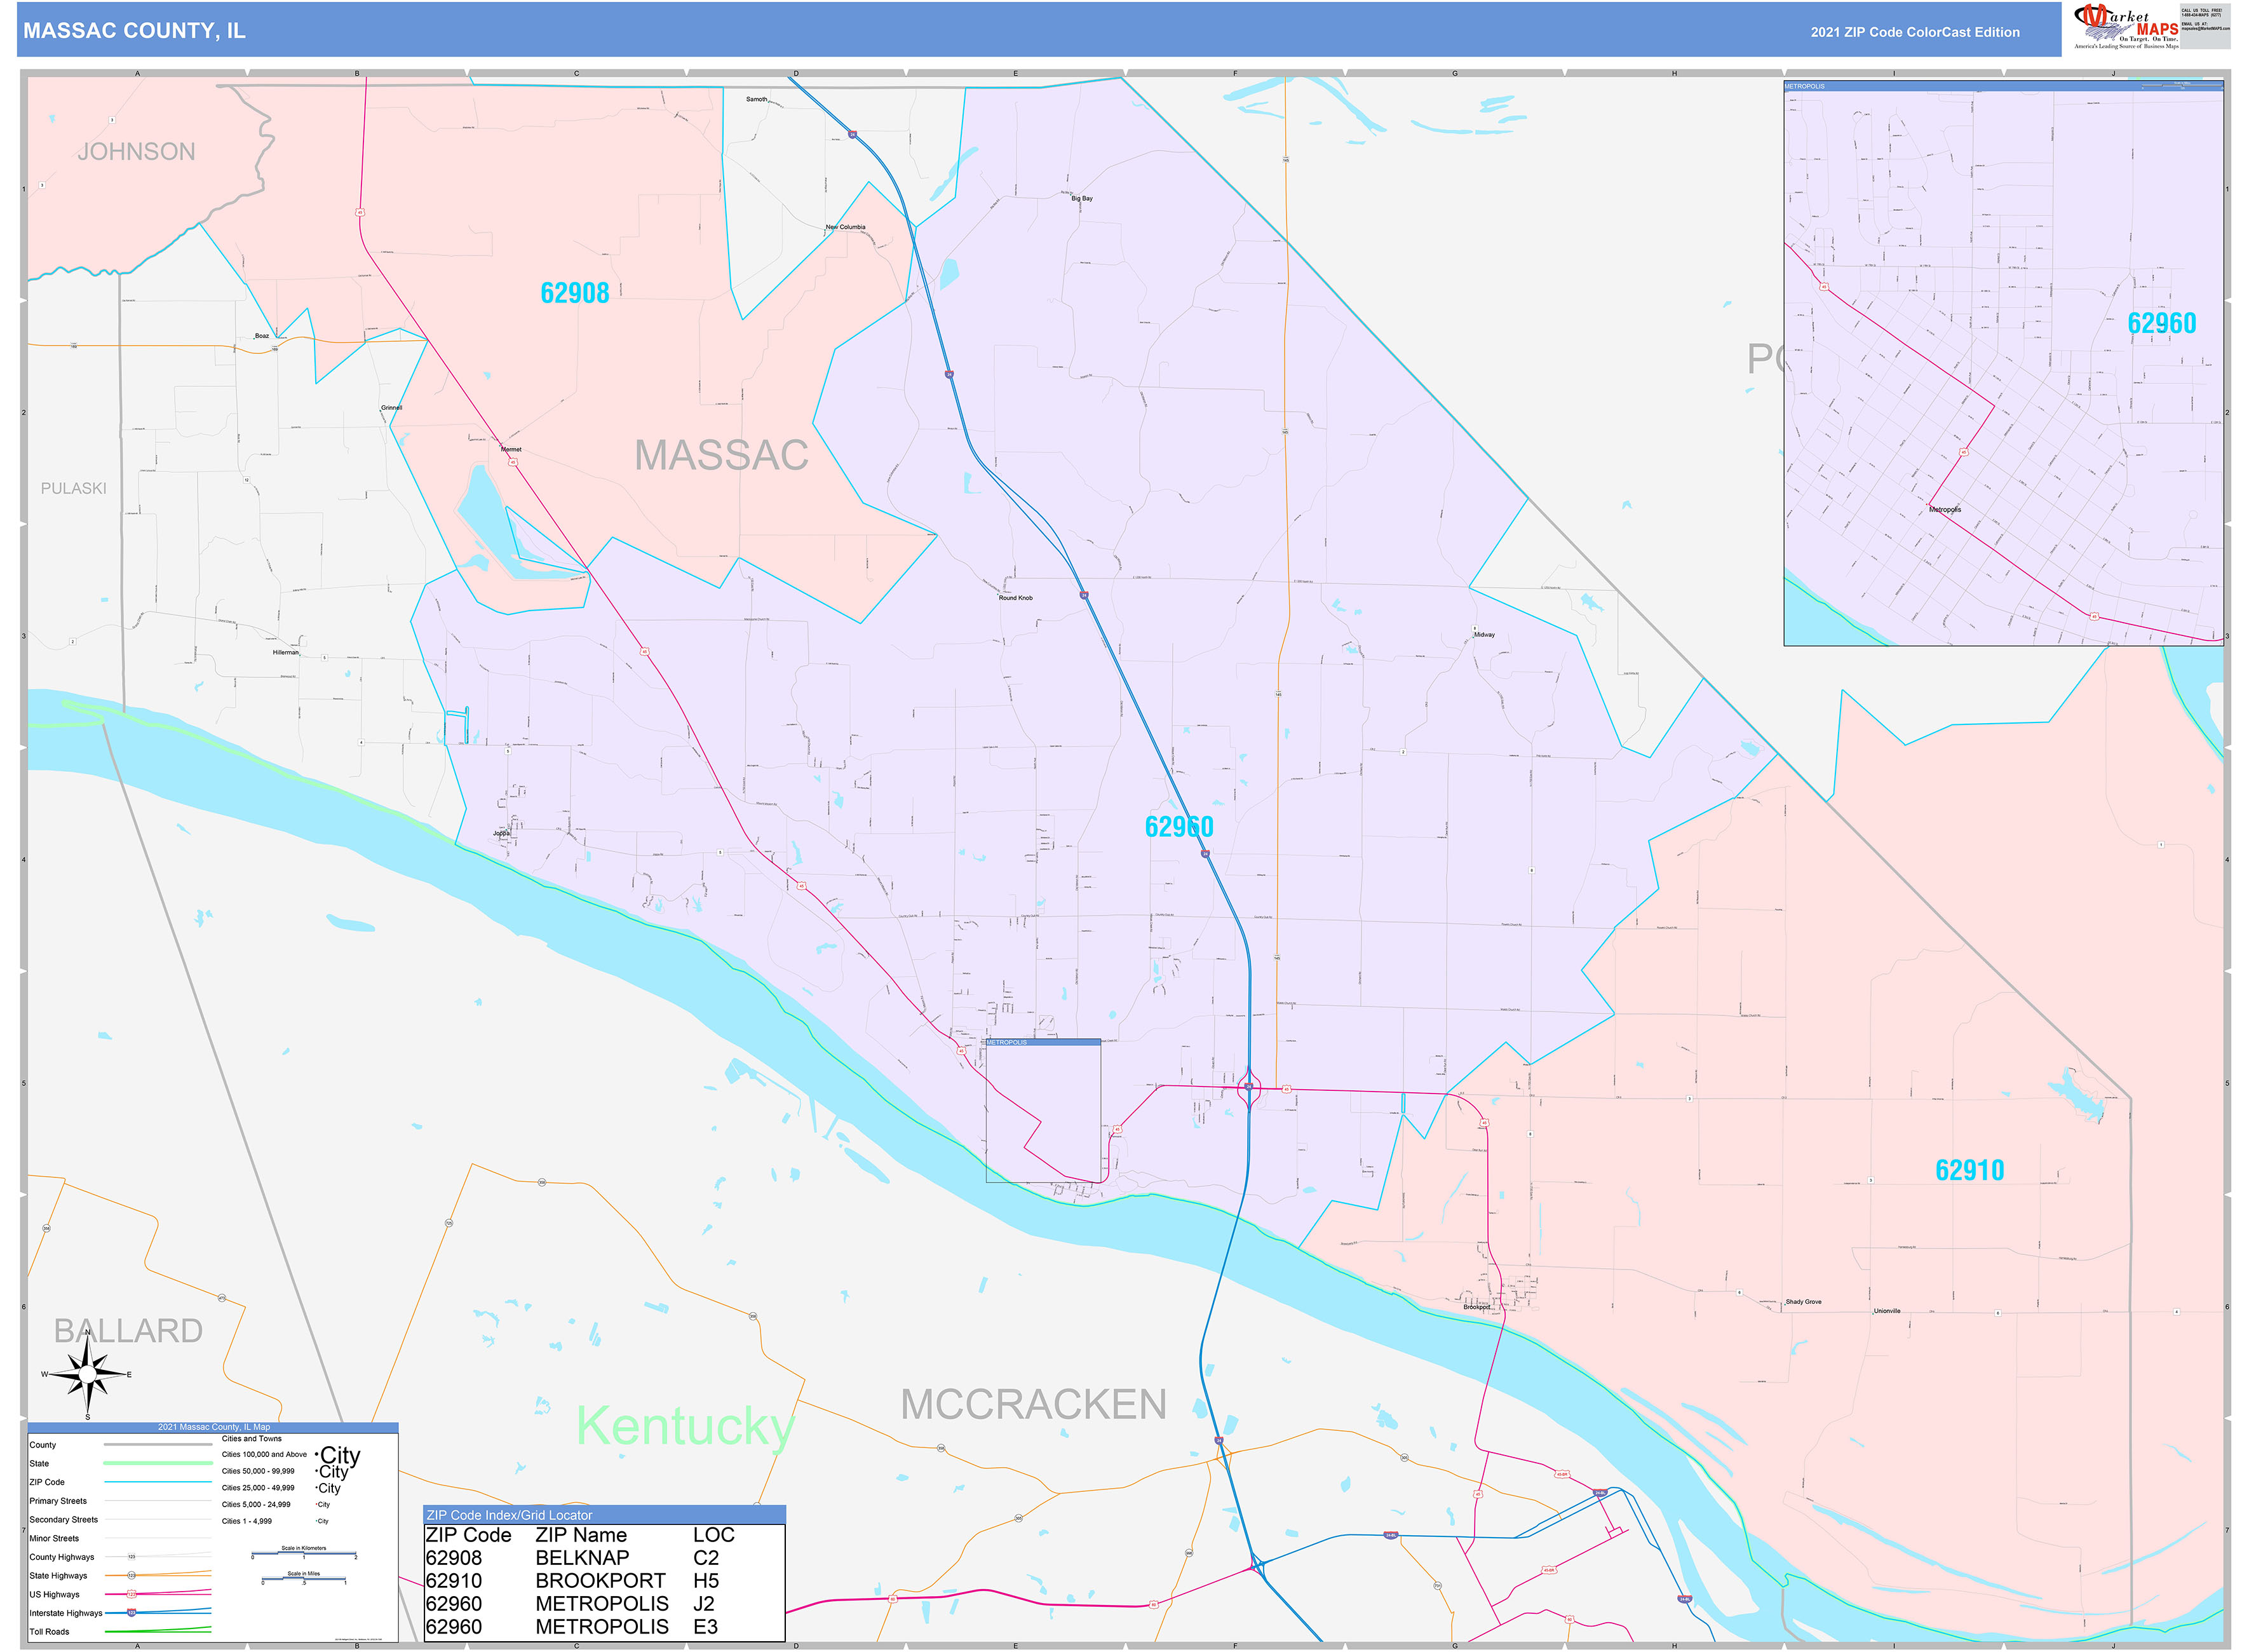Image resolution: width=2242 pixels, height=1652 pixels.
Task: Click ZIP label 62908 on the map
Action: [575, 291]
